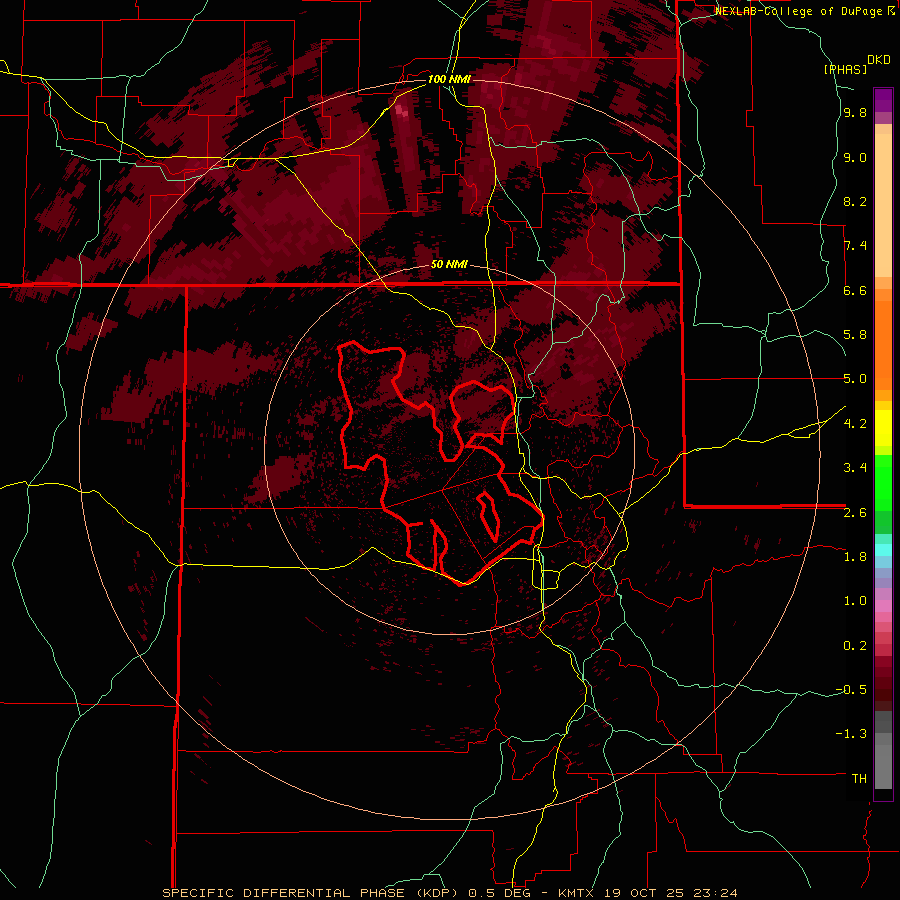Pick the pink color bar segment

pyautogui.click(x=883, y=606)
